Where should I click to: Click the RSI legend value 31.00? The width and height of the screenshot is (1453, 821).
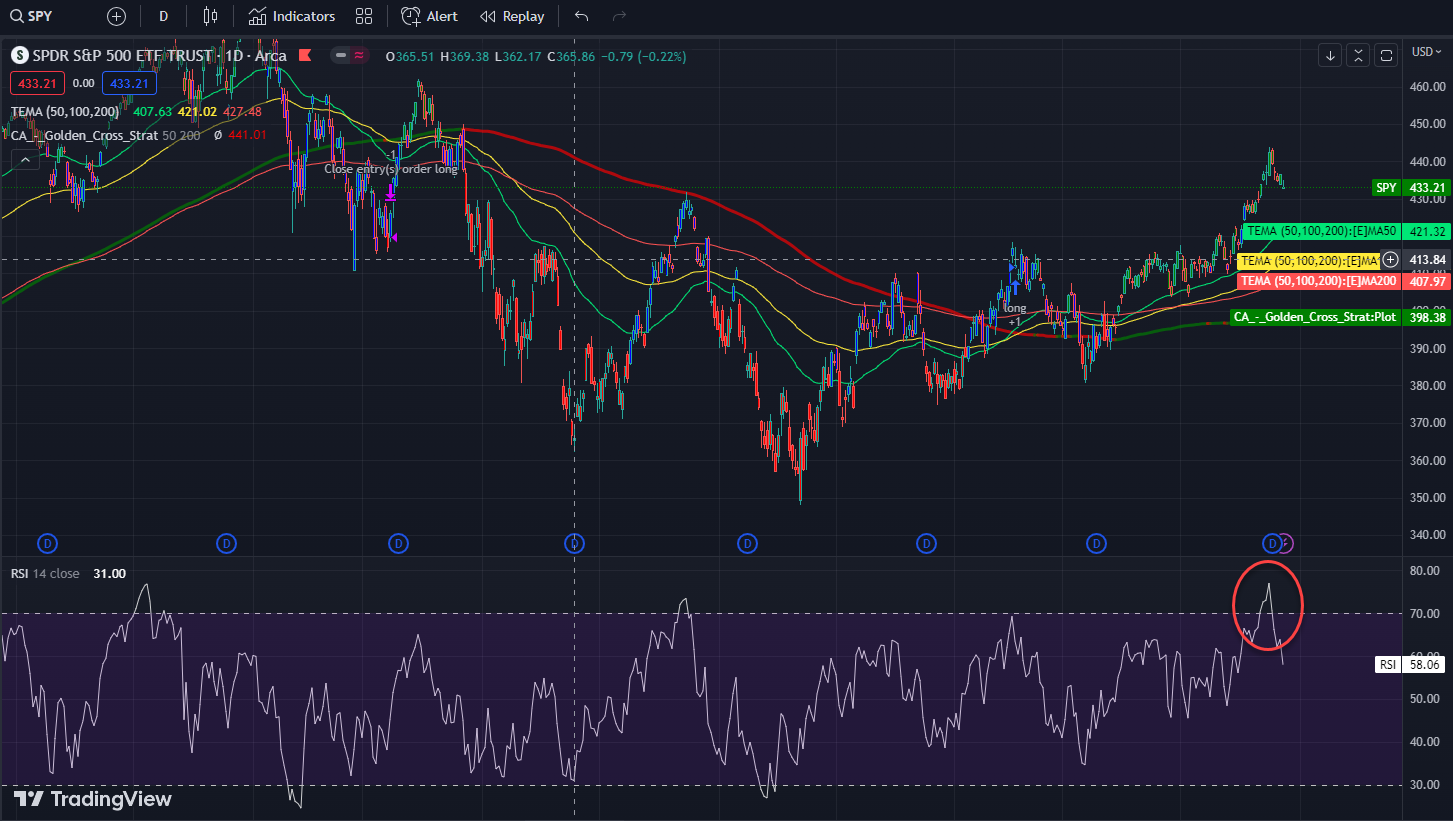point(109,573)
